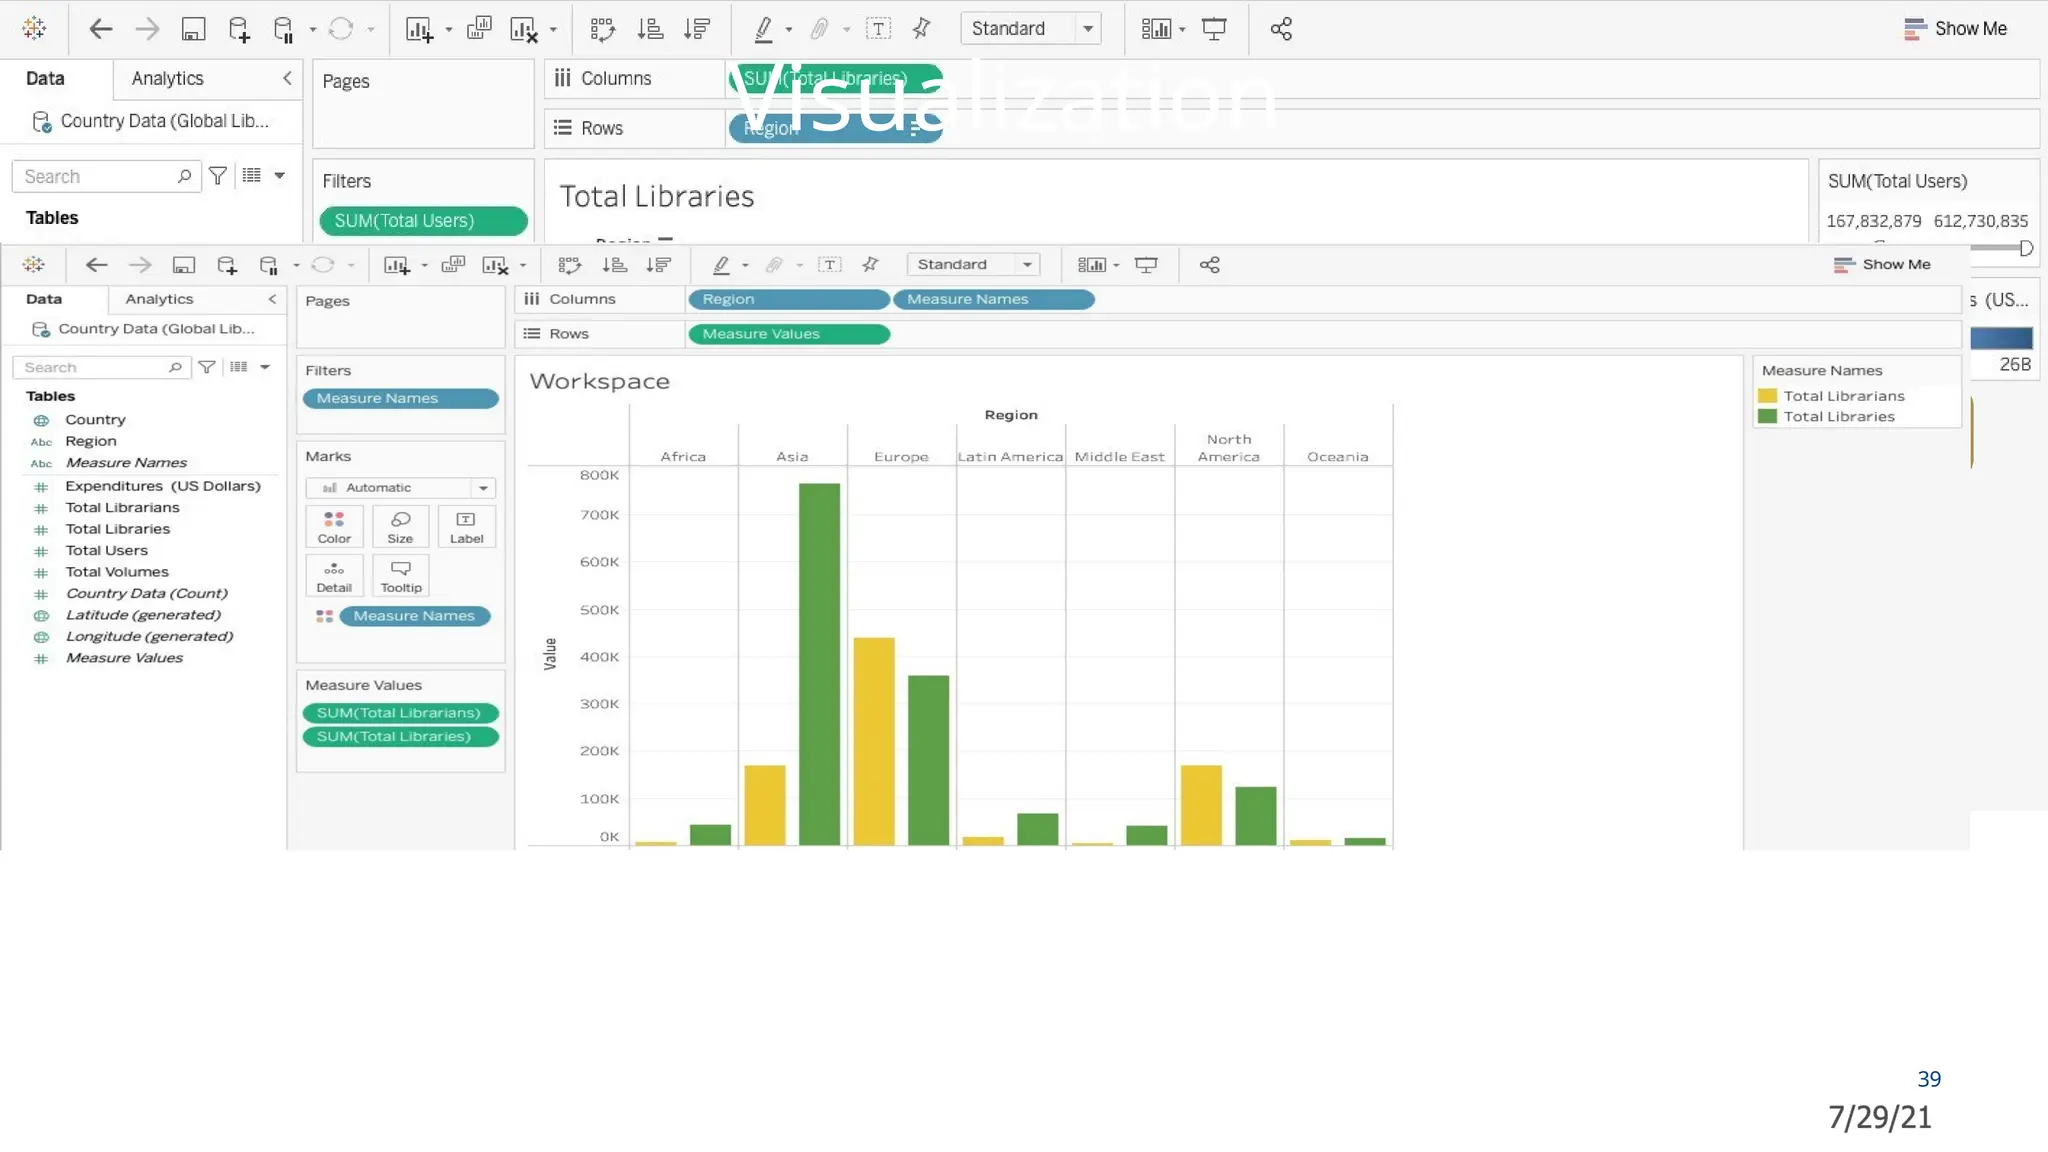Open the Standard fit dropdown in top toolbar
Screen dimensions: 2048x1152
pos(1030,29)
